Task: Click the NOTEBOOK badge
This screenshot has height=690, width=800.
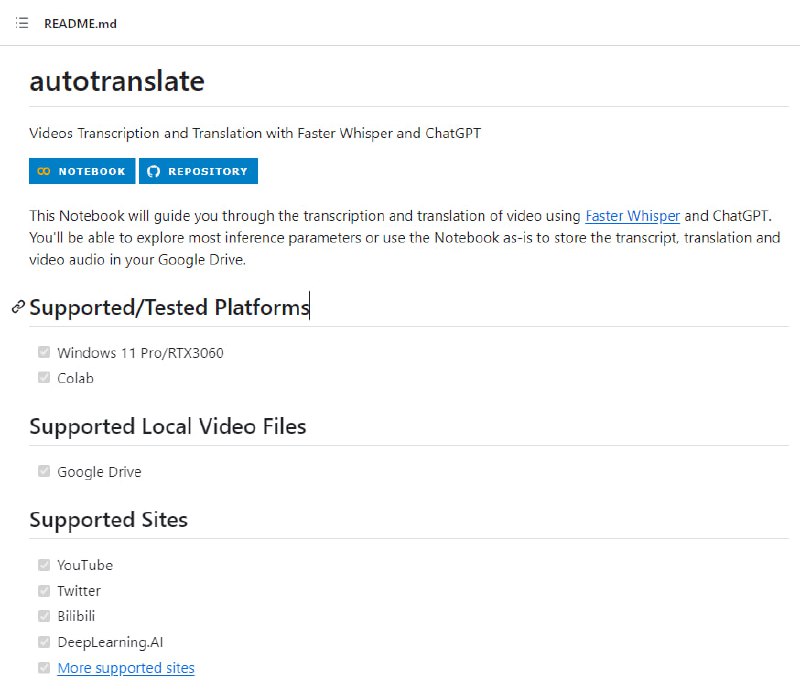Action: pyautogui.click(x=81, y=171)
